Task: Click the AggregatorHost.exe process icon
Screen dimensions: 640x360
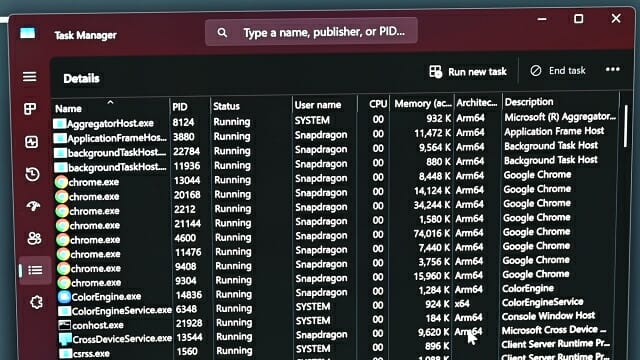Action: [60, 123]
